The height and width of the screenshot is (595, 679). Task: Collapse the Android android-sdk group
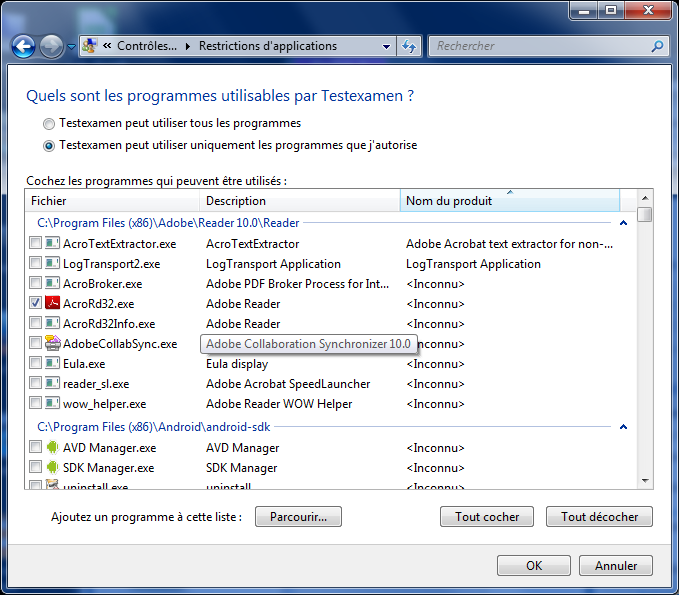(623, 427)
